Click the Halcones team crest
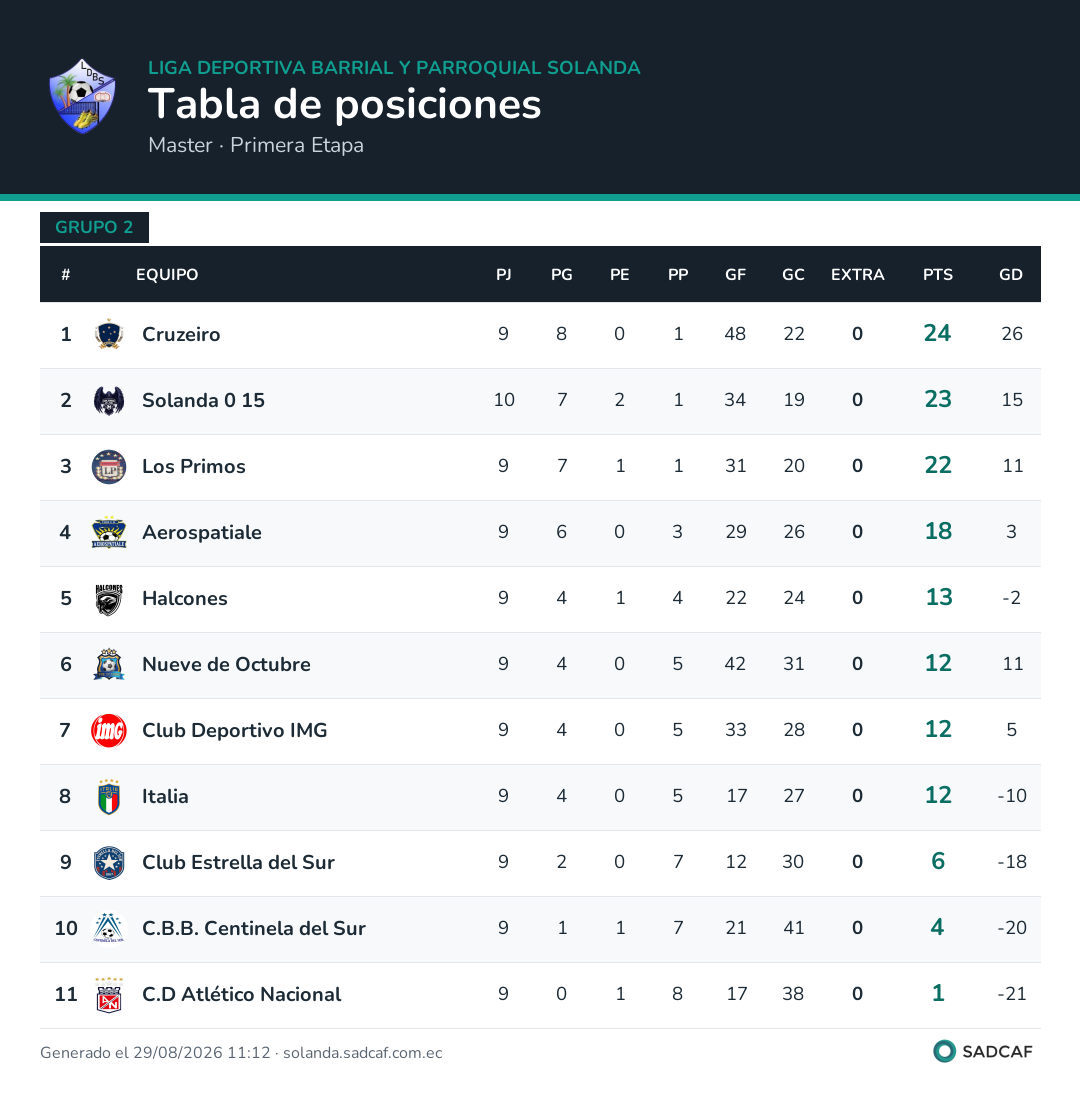This screenshot has height=1104, width=1080. (x=109, y=599)
